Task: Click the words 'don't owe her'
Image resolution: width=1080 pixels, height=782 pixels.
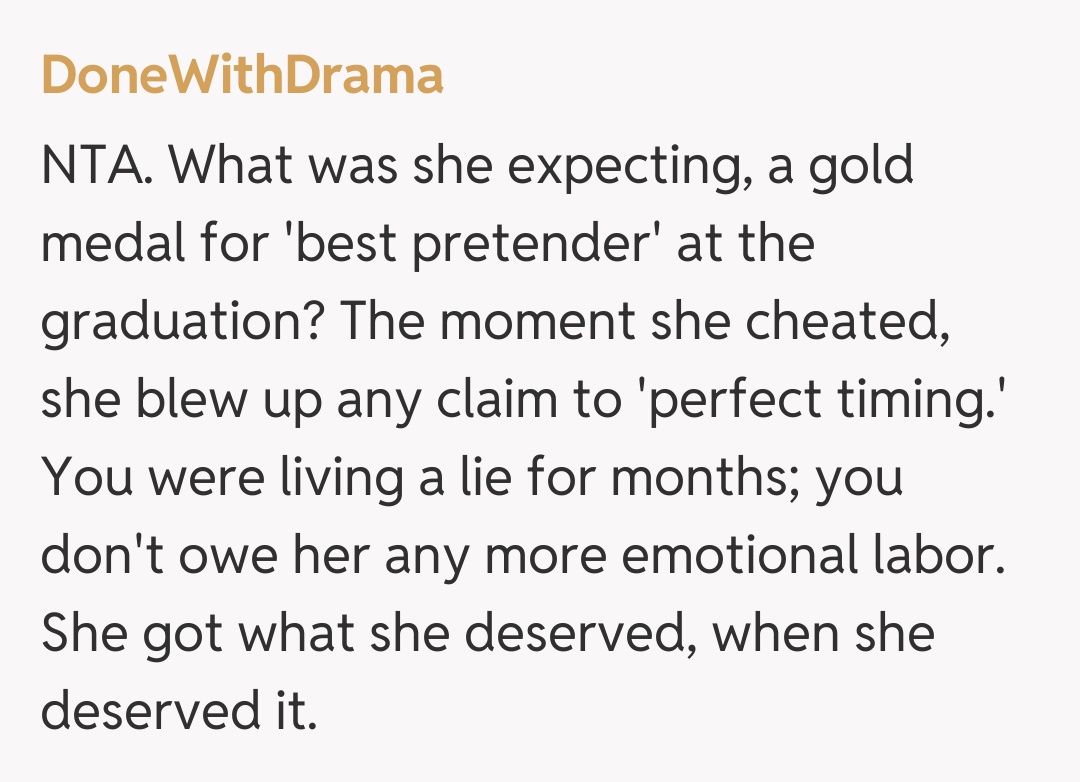Action: click(205, 556)
